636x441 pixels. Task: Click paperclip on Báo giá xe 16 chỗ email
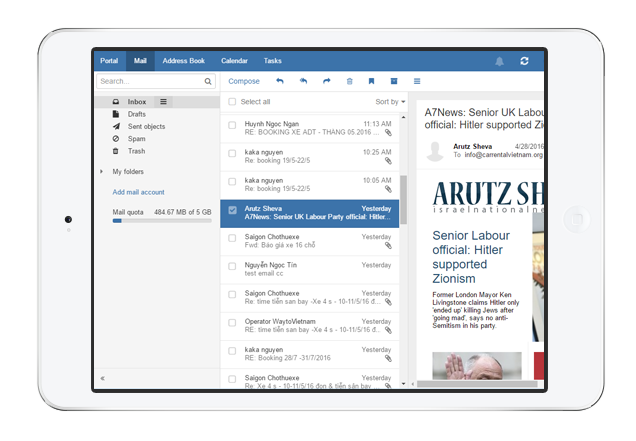388,245
